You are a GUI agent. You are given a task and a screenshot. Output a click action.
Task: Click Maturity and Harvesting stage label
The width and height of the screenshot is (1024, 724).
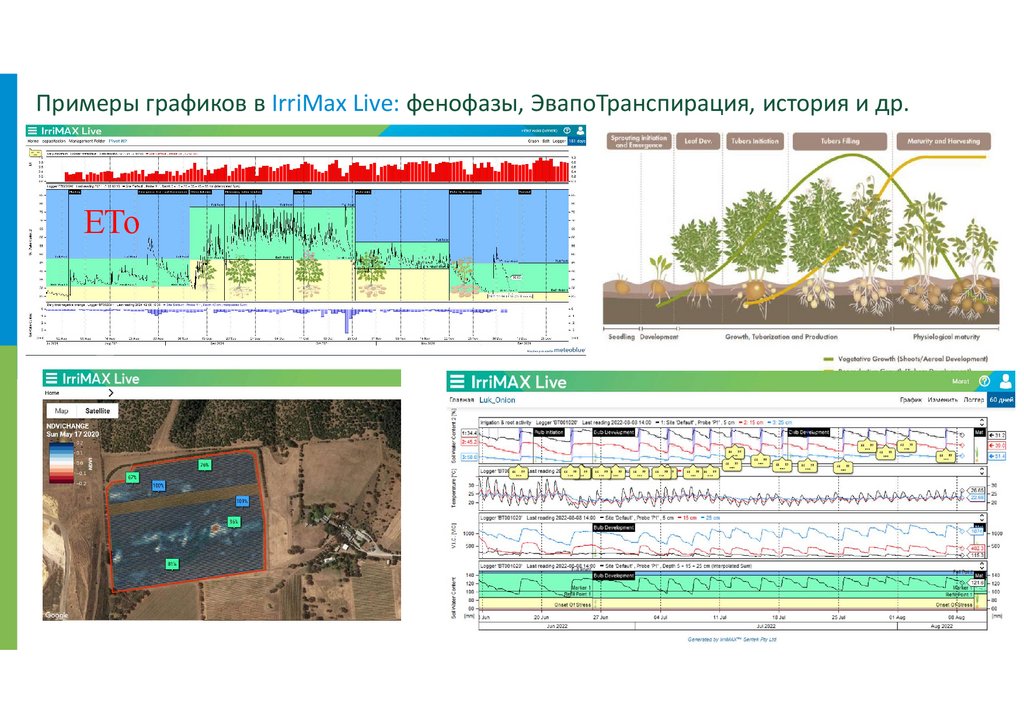[943, 141]
